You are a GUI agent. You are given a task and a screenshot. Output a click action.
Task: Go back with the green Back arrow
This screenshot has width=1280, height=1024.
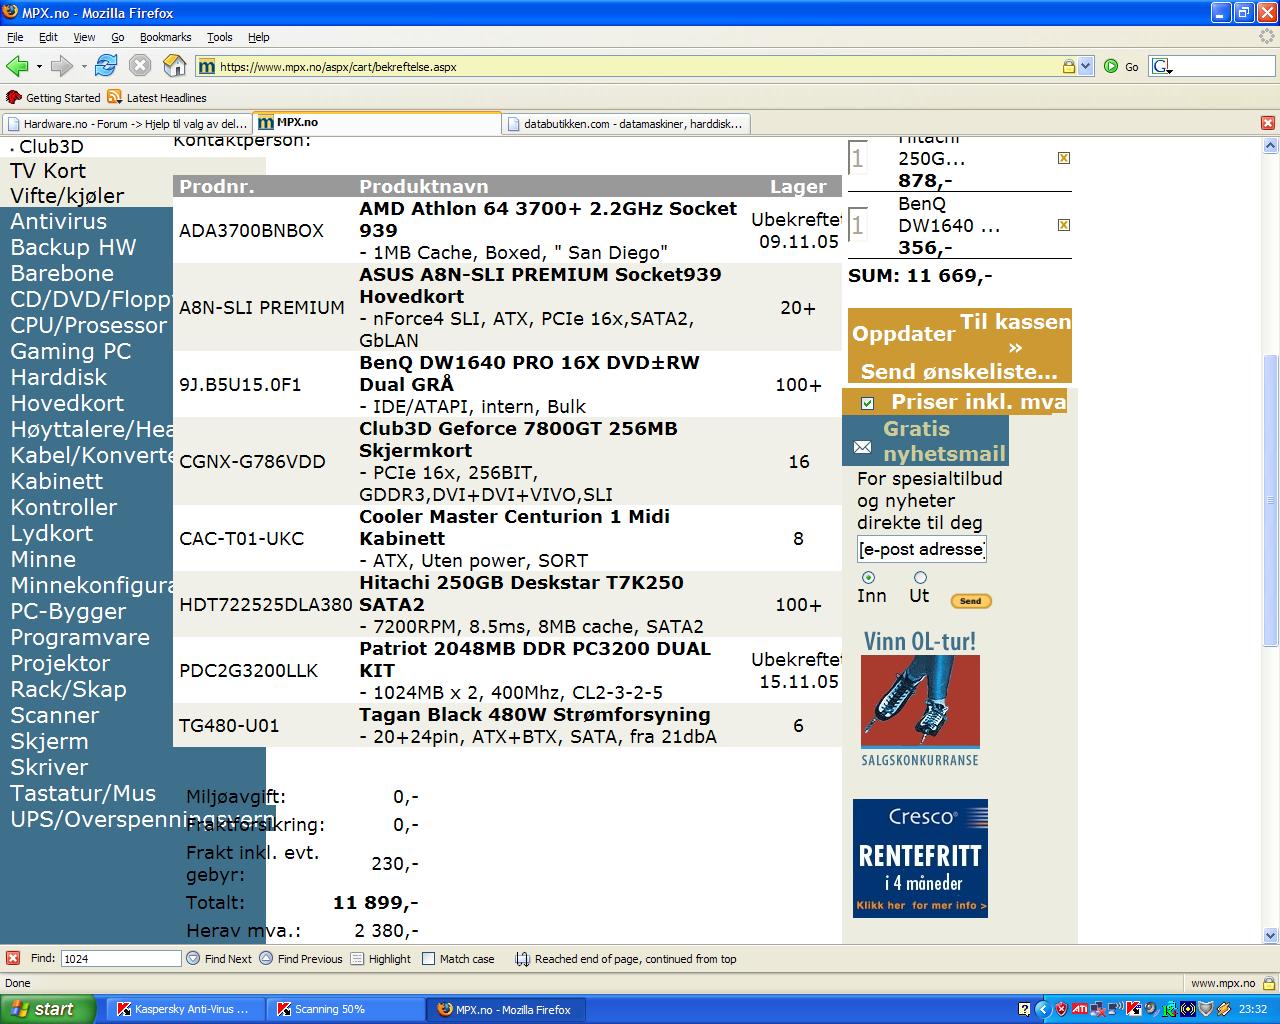17,66
